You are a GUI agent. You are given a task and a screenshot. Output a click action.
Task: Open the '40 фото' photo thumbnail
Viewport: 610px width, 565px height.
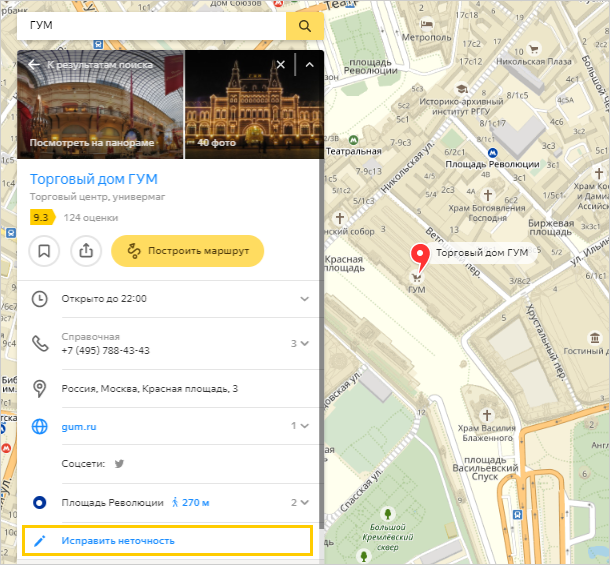click(x=250, y=104)
